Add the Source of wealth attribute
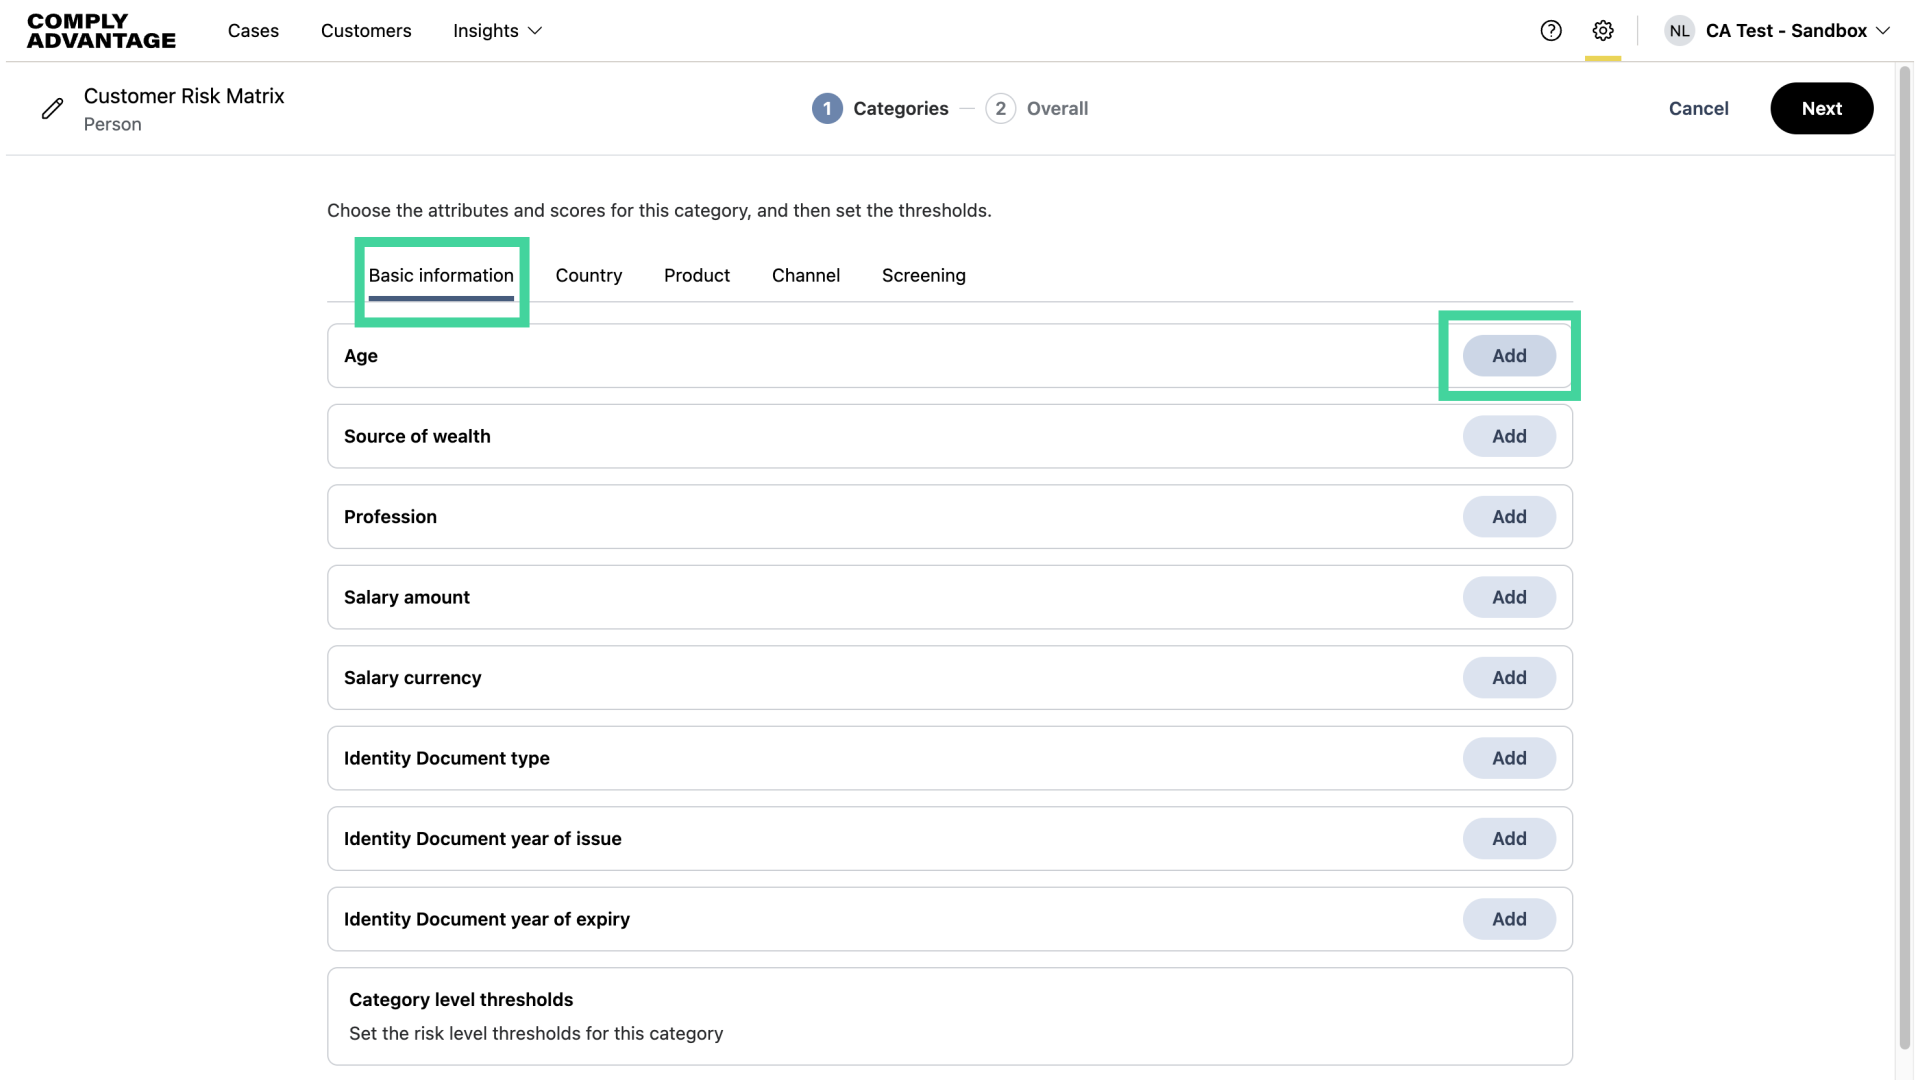Image resolution: width=1920 pixels, height=1080 pixels. click(1508, 437)
